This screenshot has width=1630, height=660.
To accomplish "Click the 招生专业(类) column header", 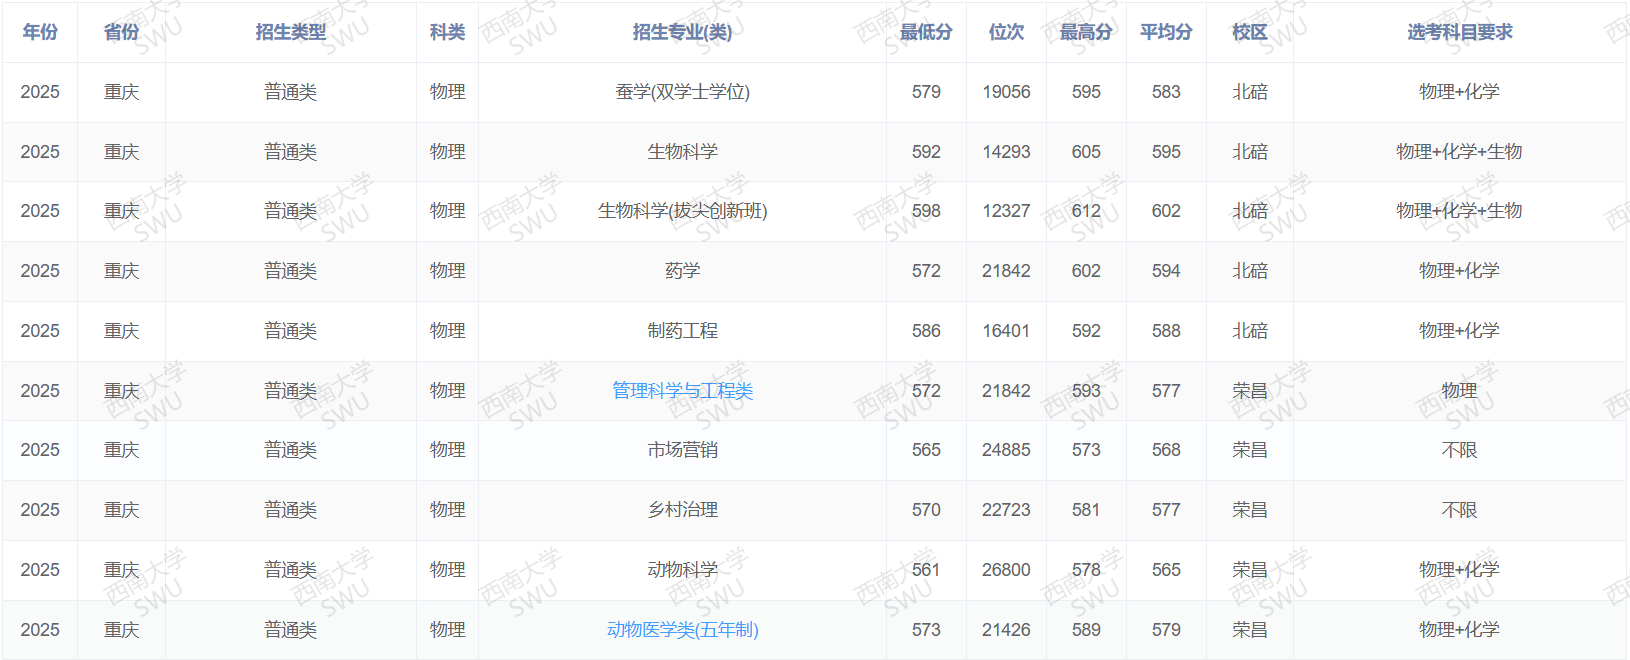I will tap(682, 32).
